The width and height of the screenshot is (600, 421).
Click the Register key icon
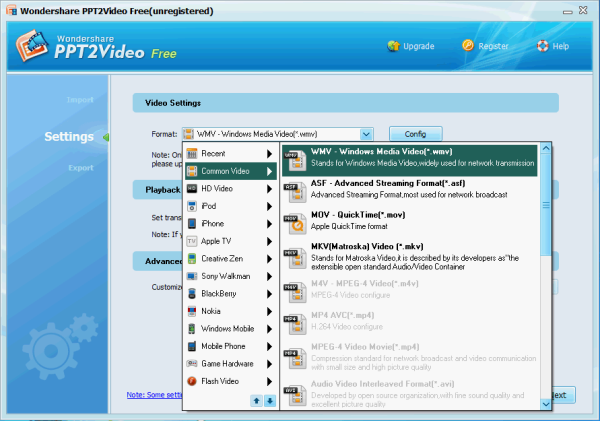pyautogui.click(x=468, y=46)
